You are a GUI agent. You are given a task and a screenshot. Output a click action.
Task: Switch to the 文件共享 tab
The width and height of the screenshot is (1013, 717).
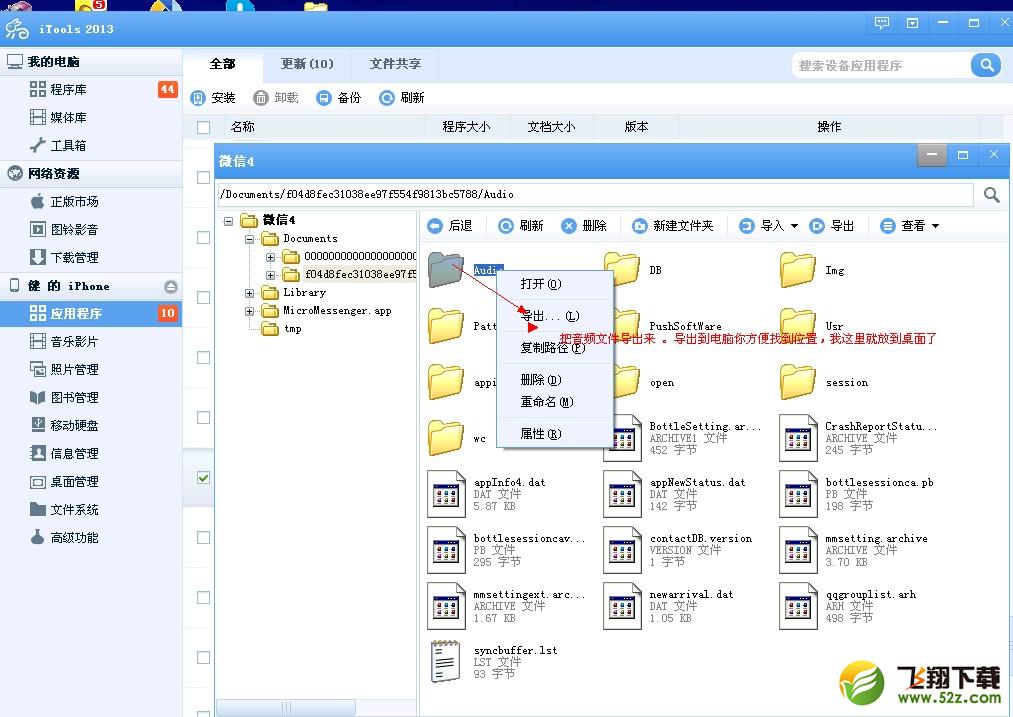tap(395, 64)
